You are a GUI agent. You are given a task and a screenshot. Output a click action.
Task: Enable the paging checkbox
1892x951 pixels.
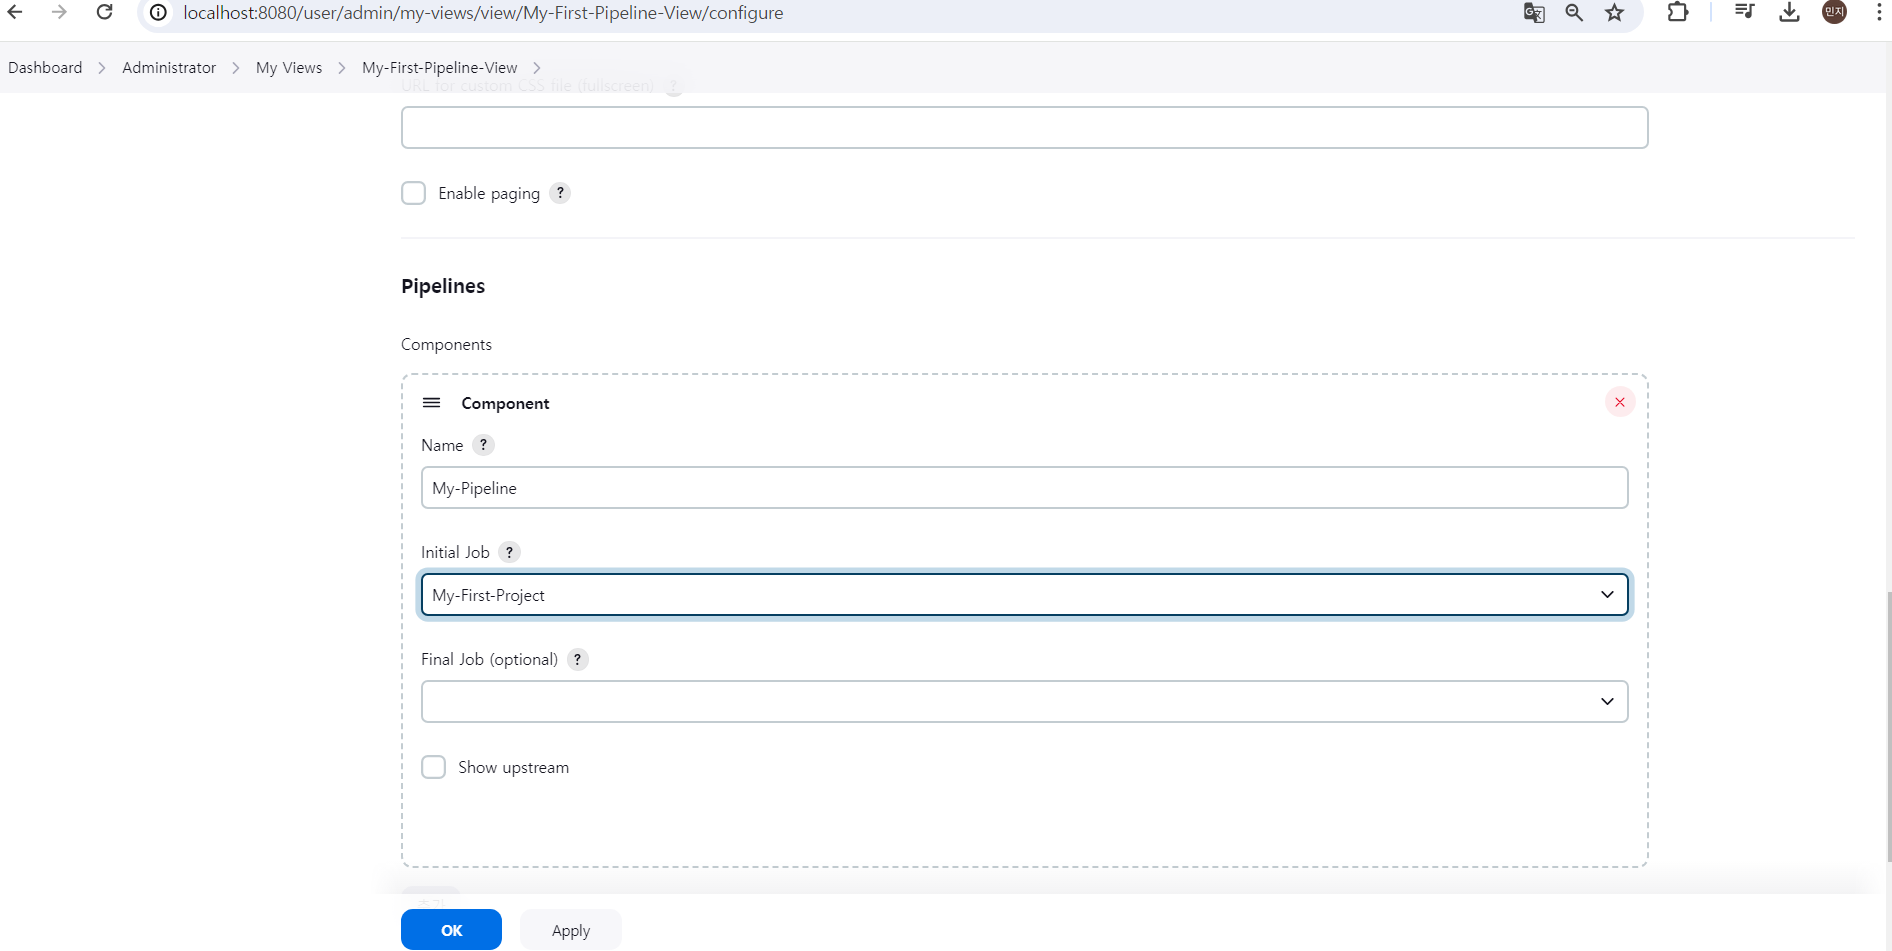pos(413,193)
